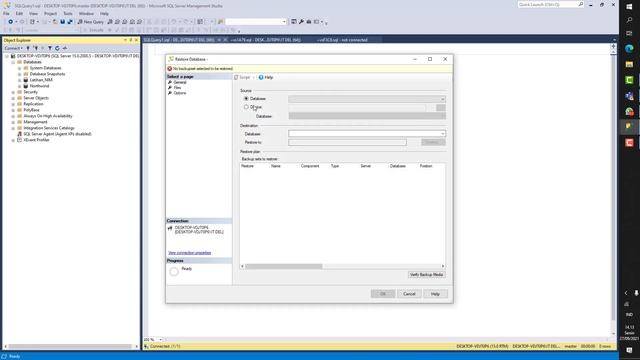Open the Connect dropdown in Object Explorer
This screenshot has width=640, height=360.
(13, 48)
